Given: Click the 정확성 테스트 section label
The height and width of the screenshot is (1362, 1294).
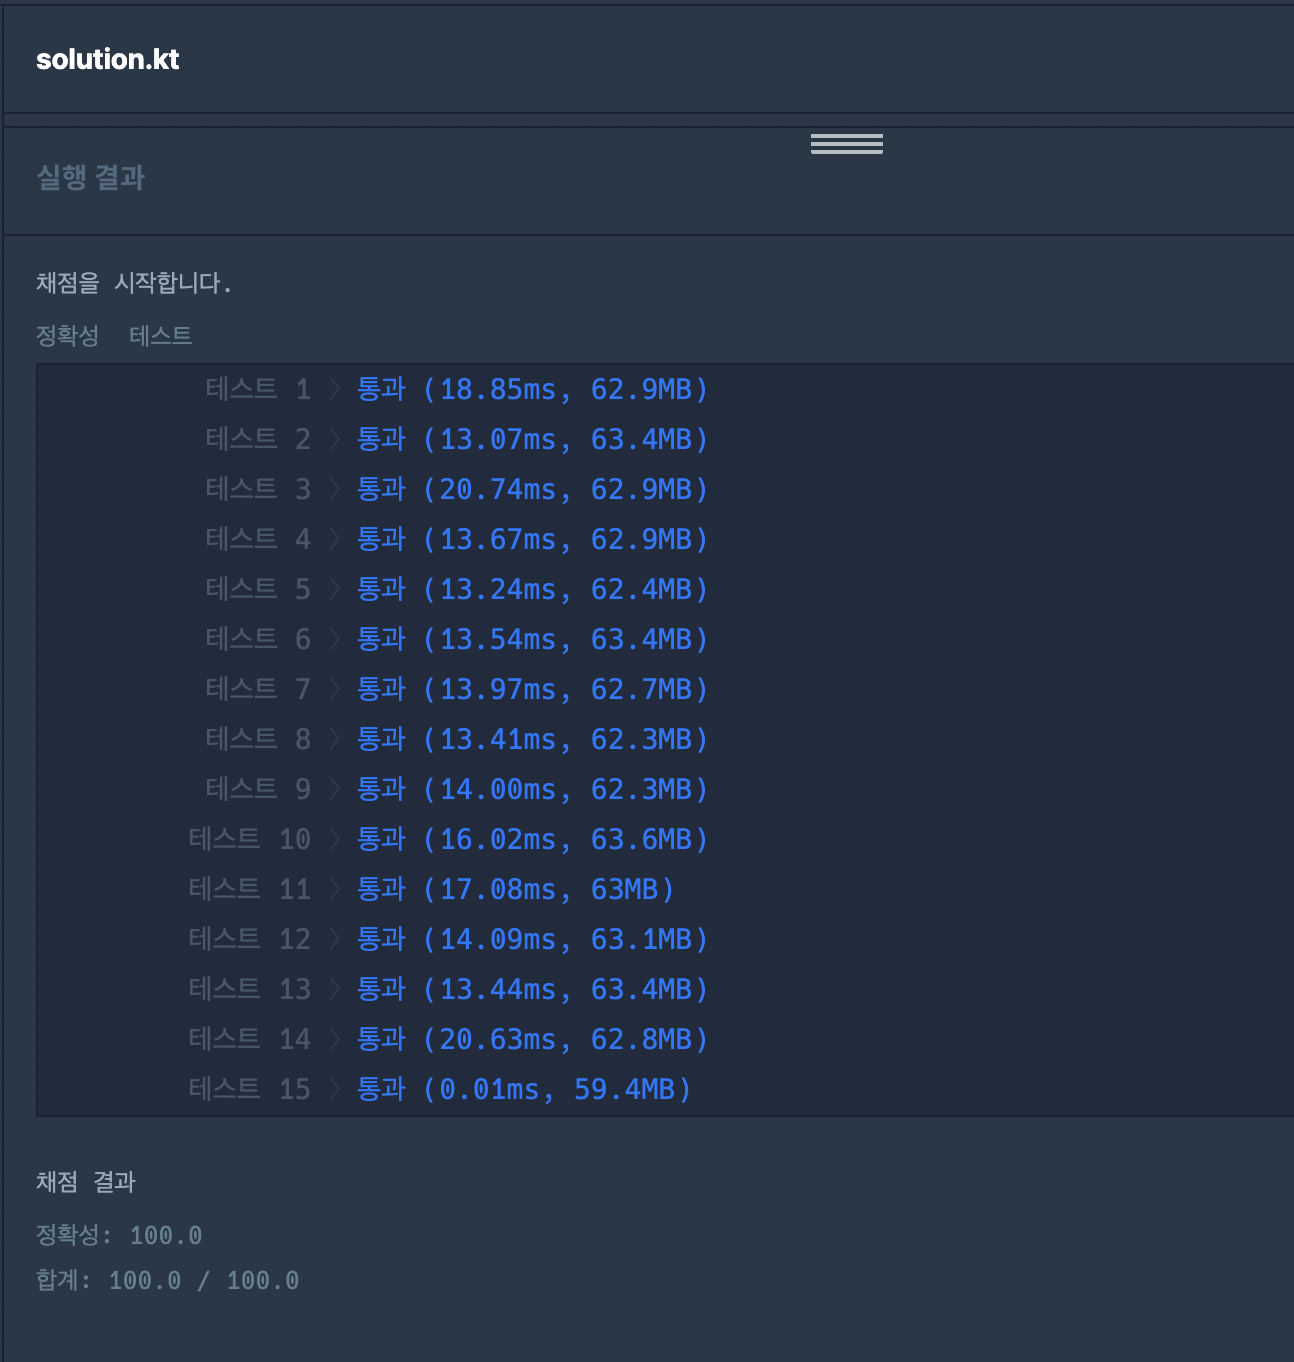Looking at the screenshot, I should click(114, 335).
